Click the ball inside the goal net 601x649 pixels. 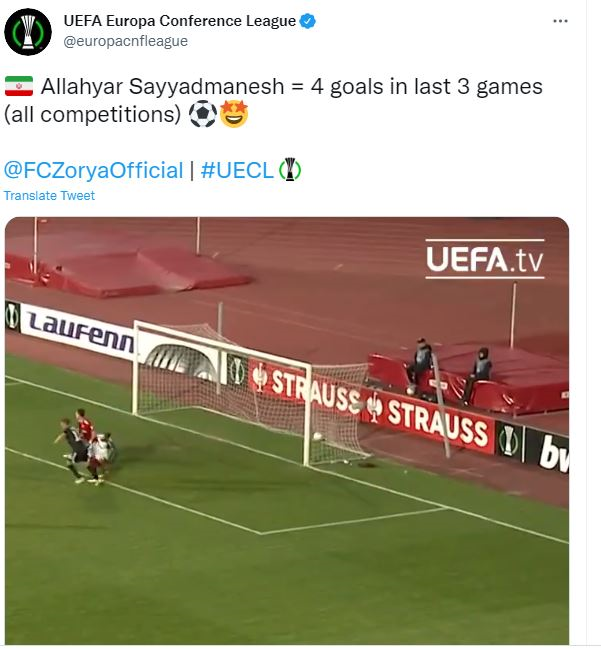(317, 436)
